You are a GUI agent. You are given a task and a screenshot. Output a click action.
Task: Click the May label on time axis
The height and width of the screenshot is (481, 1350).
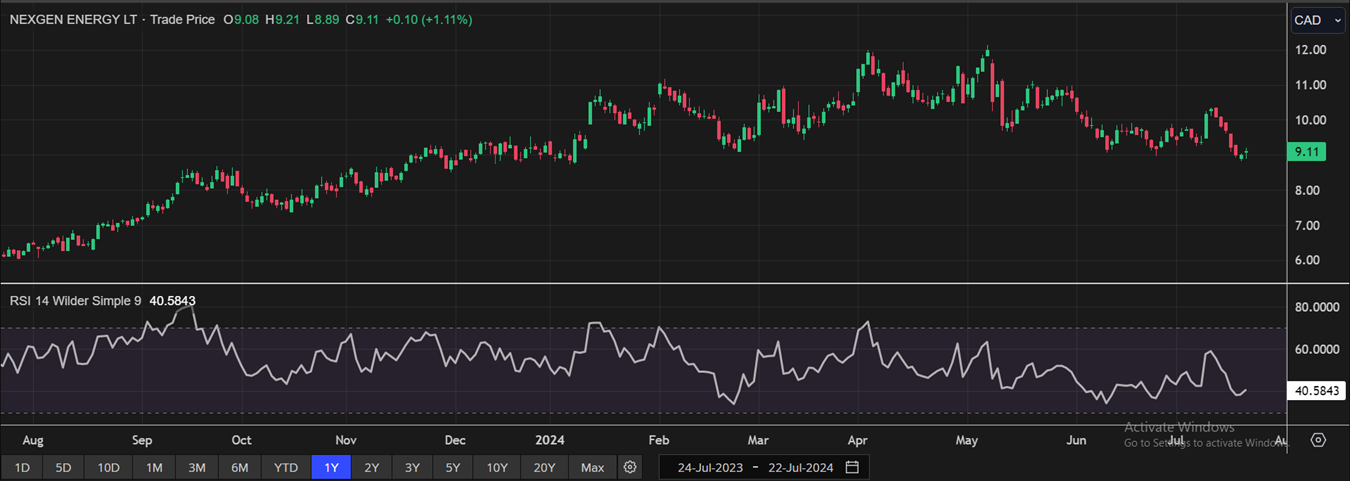(x=966, y=440)
